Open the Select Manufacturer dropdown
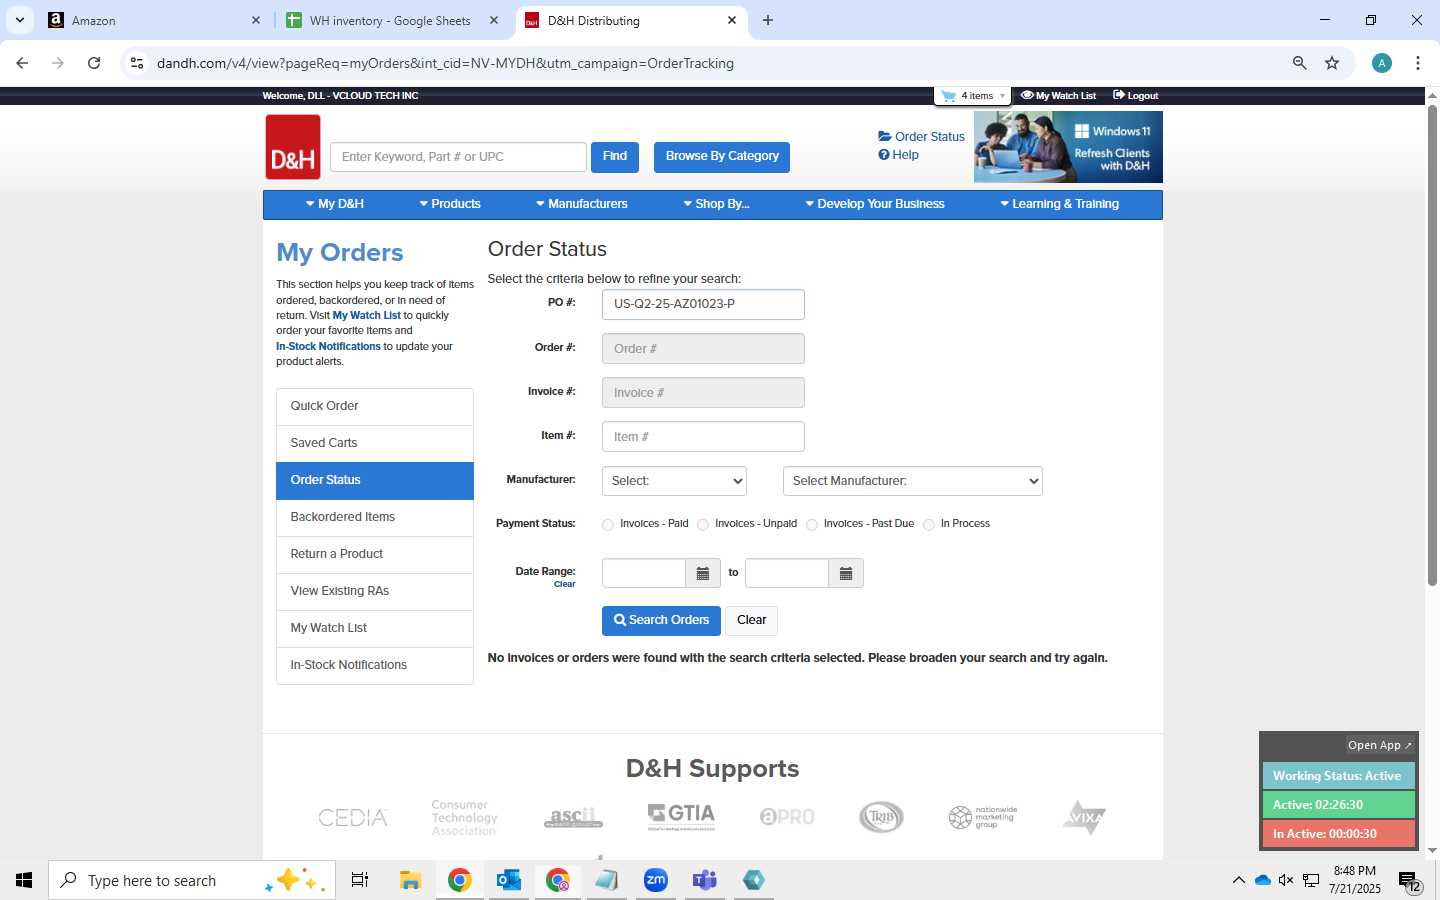Image resolution: width=1440 pixels, height=900 pixels. coord(912,481)
